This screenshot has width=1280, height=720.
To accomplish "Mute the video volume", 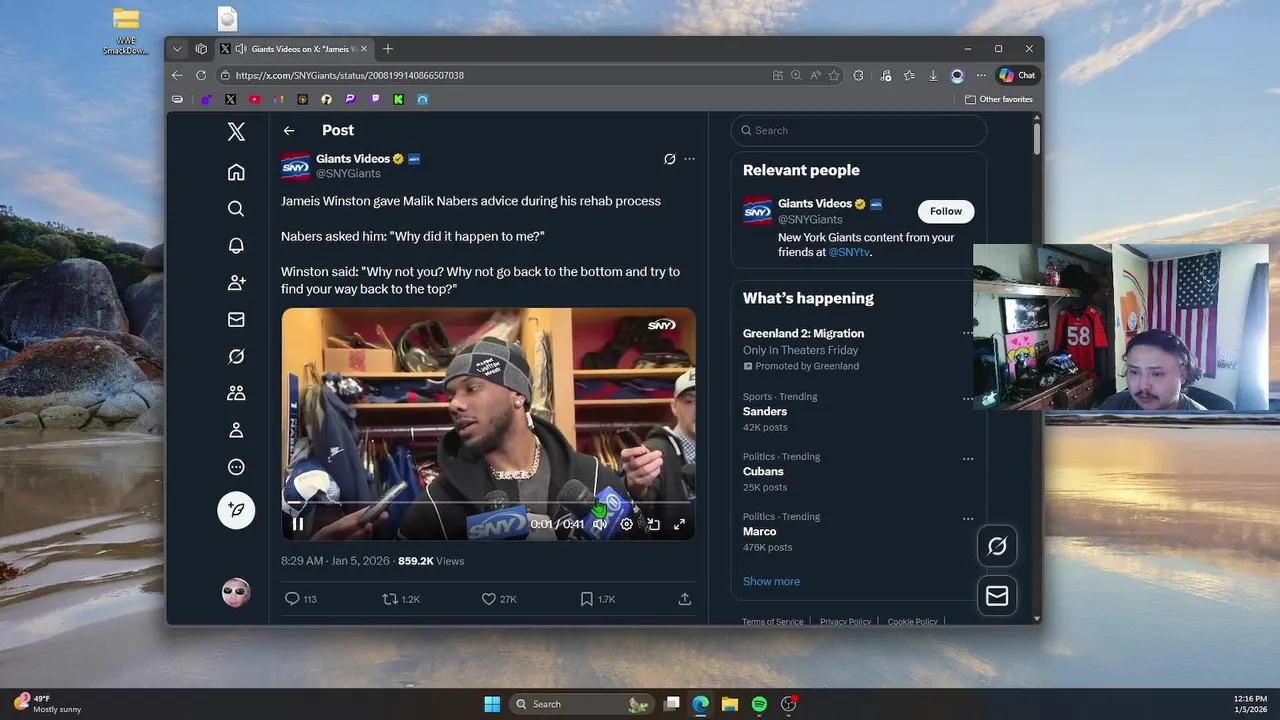I will click(x=600, y=524).
